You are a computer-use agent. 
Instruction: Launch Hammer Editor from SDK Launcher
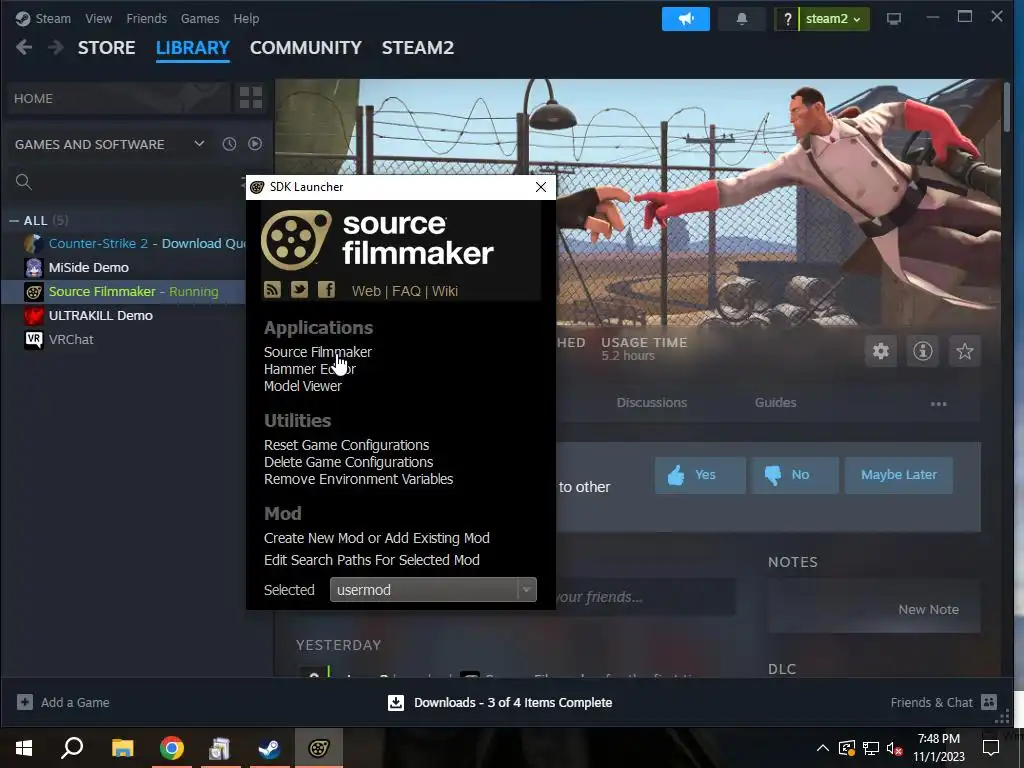310,369
